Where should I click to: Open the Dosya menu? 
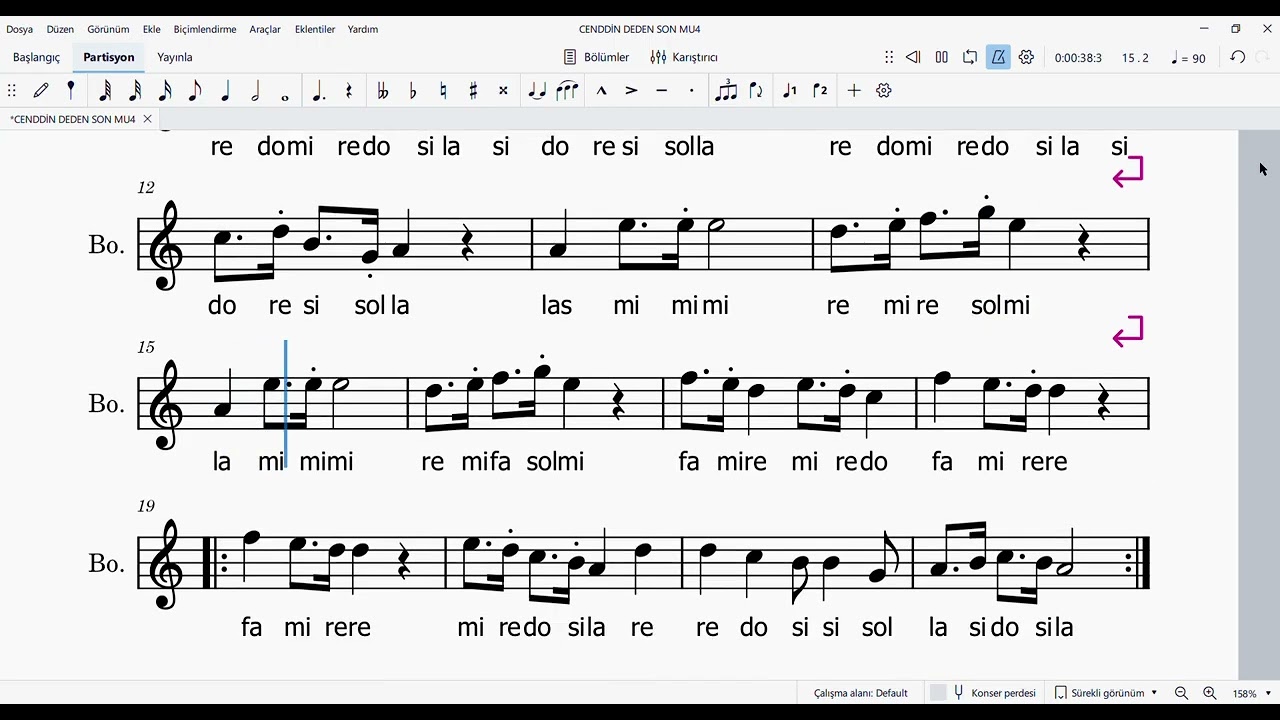[19, 29]
